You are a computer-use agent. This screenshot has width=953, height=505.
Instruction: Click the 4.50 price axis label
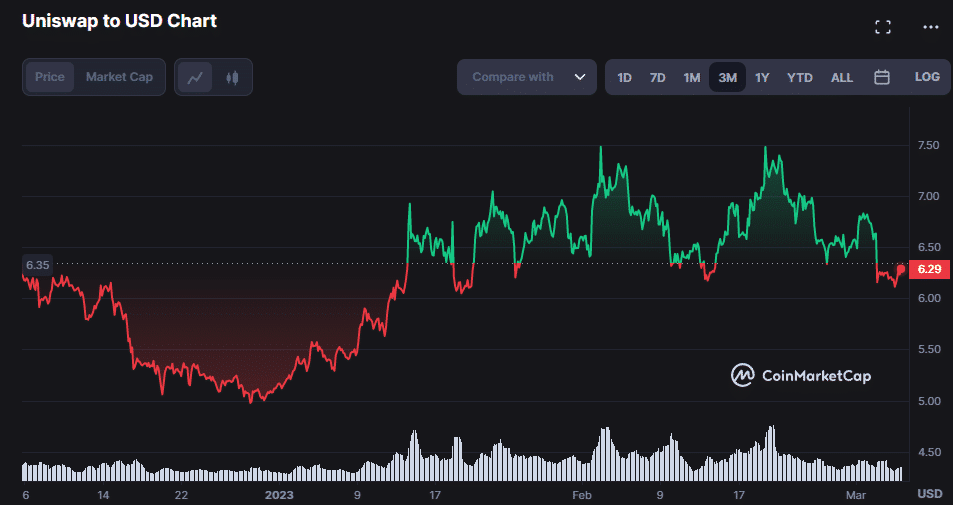coord(927,452)
